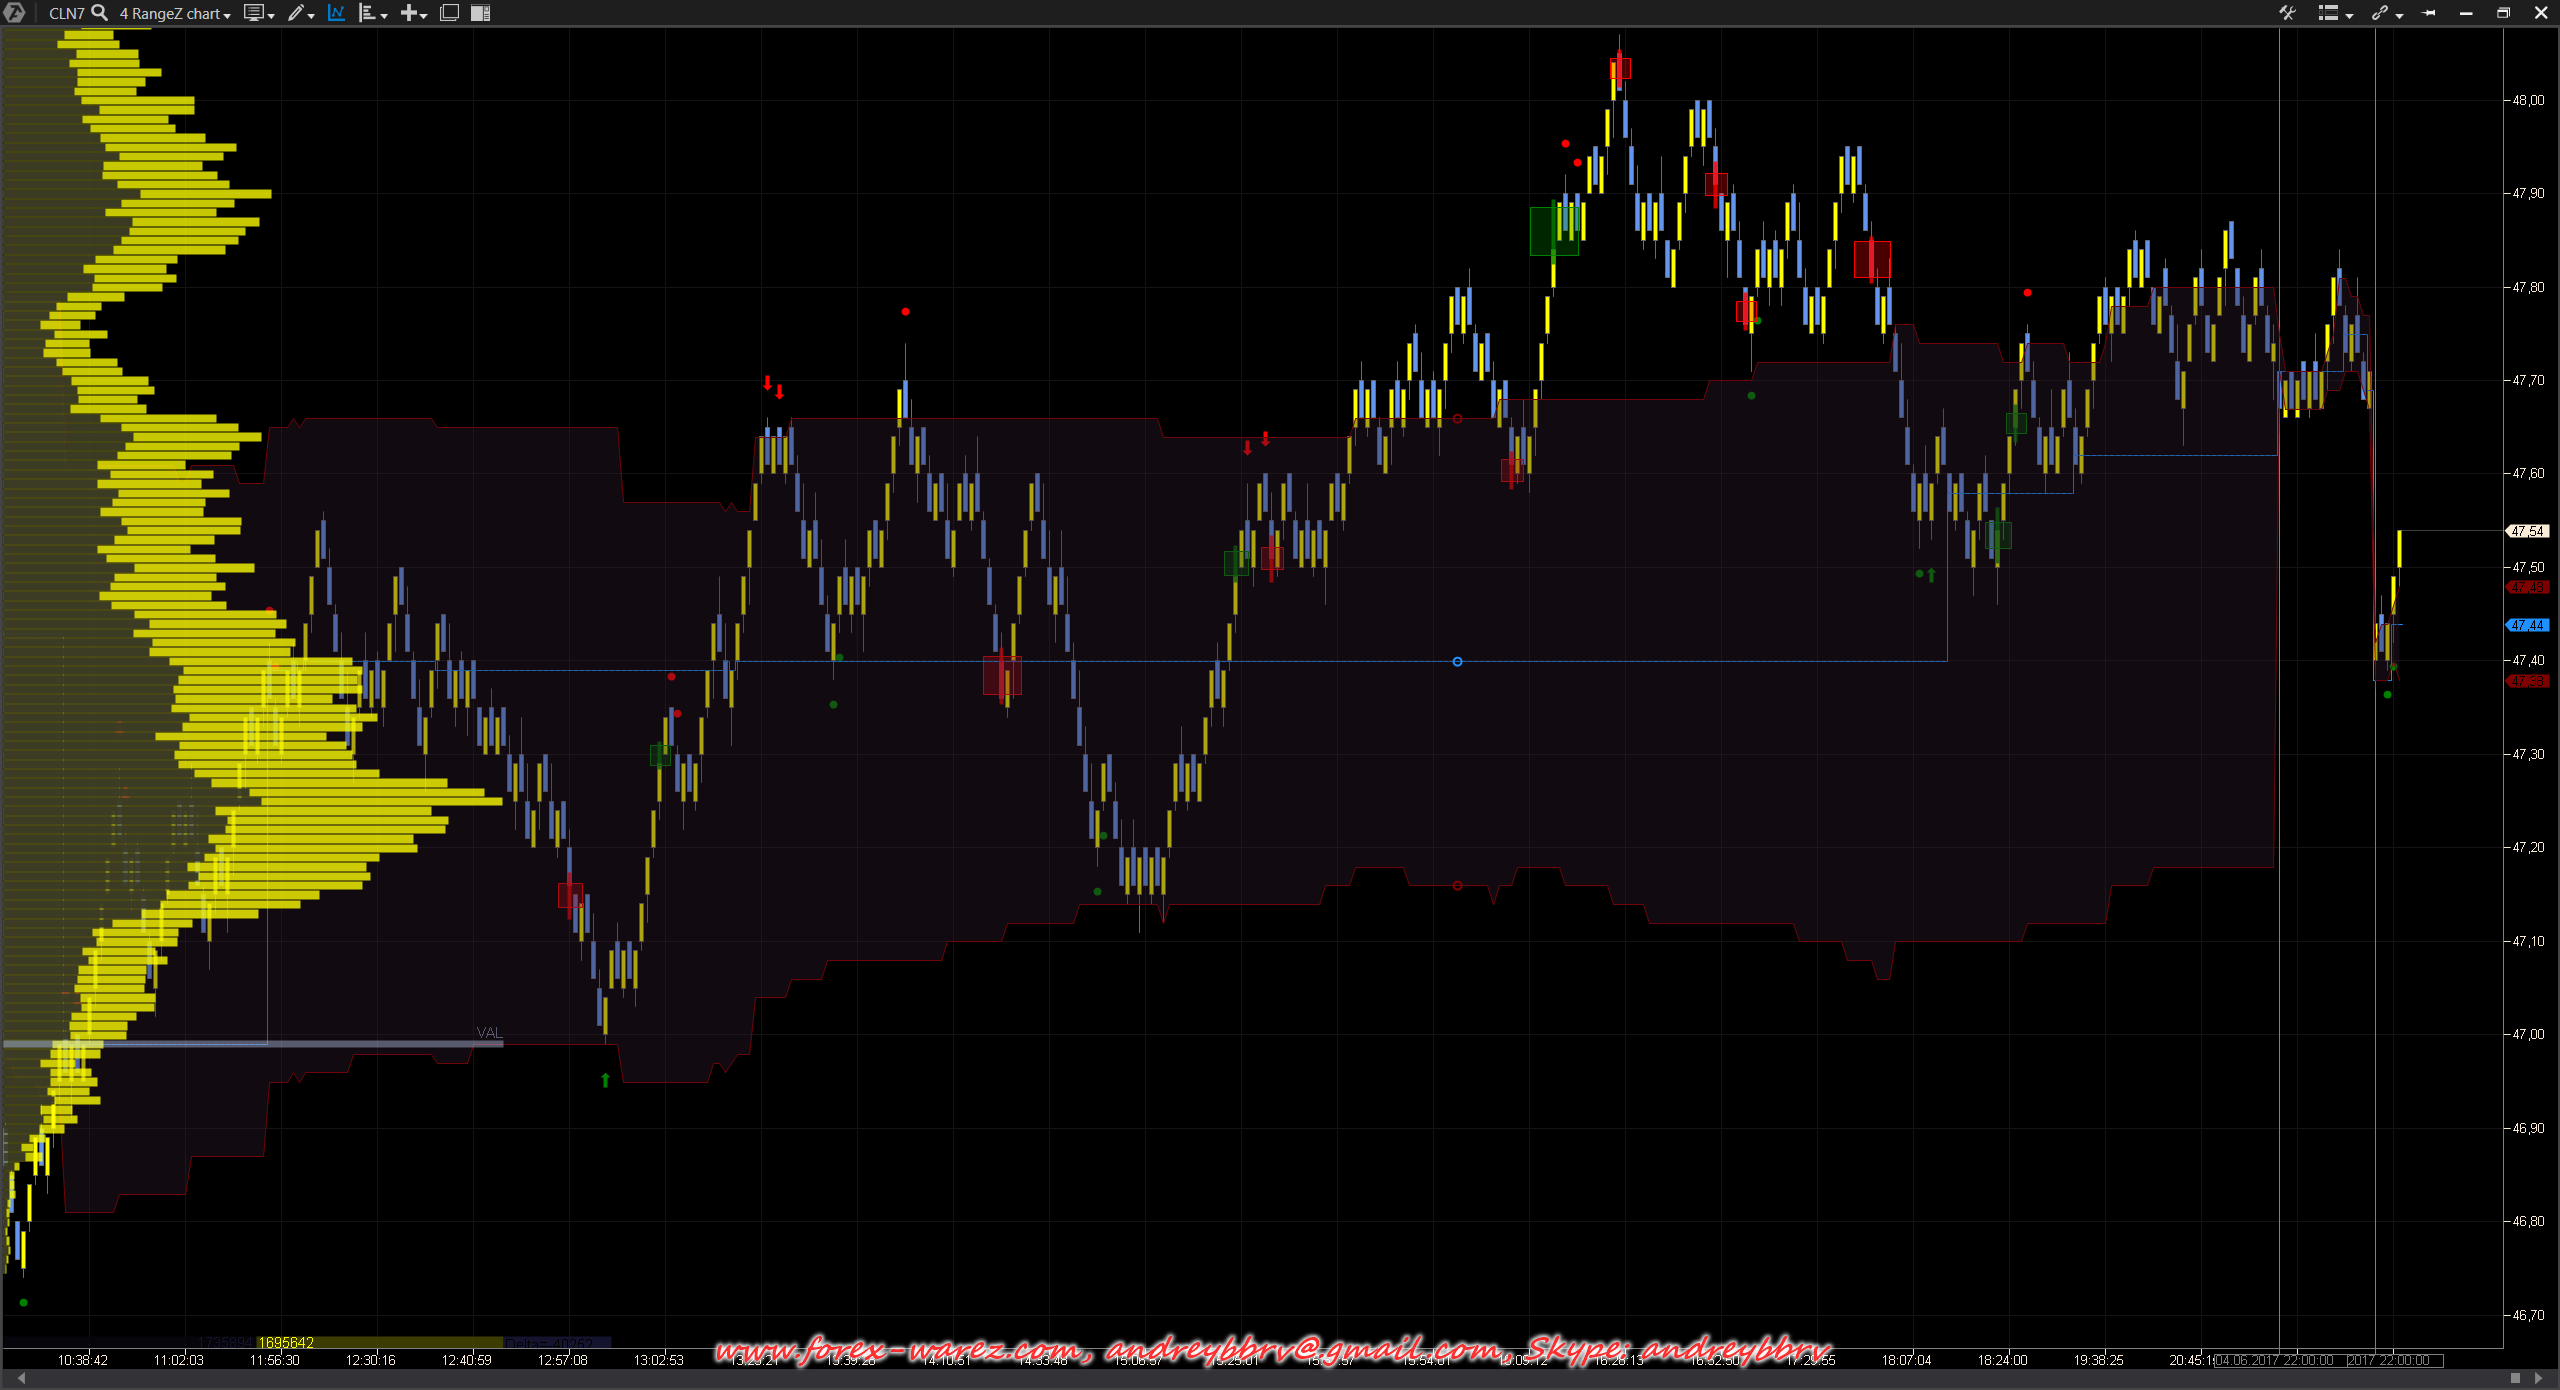Toggle the pin window icon

(2429, 13)
